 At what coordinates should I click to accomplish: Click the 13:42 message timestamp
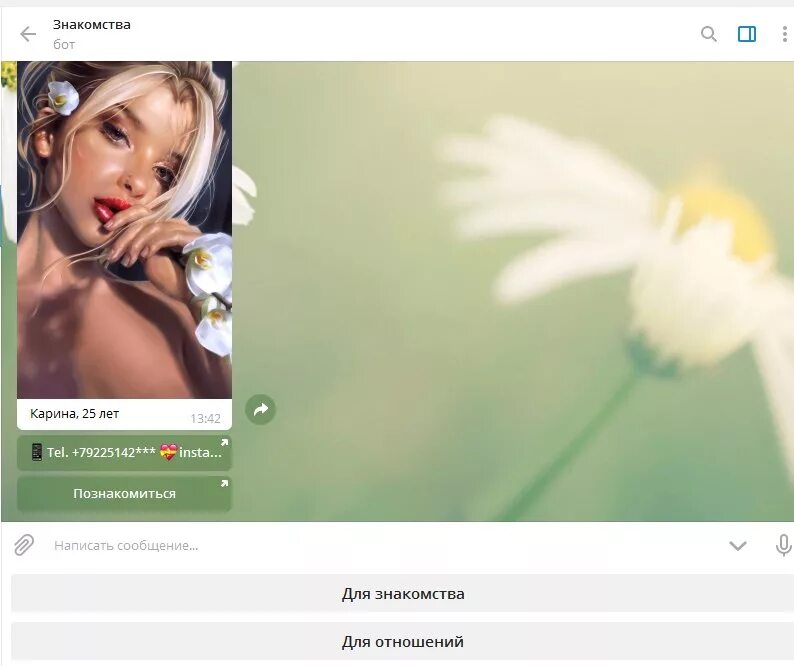(205, 419)
